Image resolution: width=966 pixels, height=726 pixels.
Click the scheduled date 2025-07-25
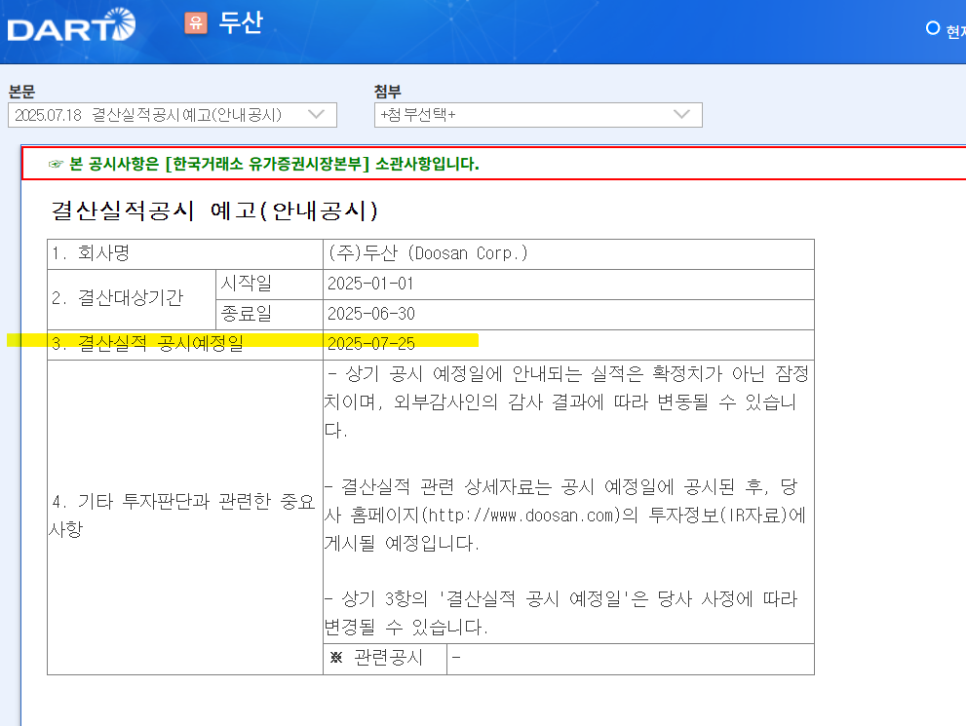[371, 344]
